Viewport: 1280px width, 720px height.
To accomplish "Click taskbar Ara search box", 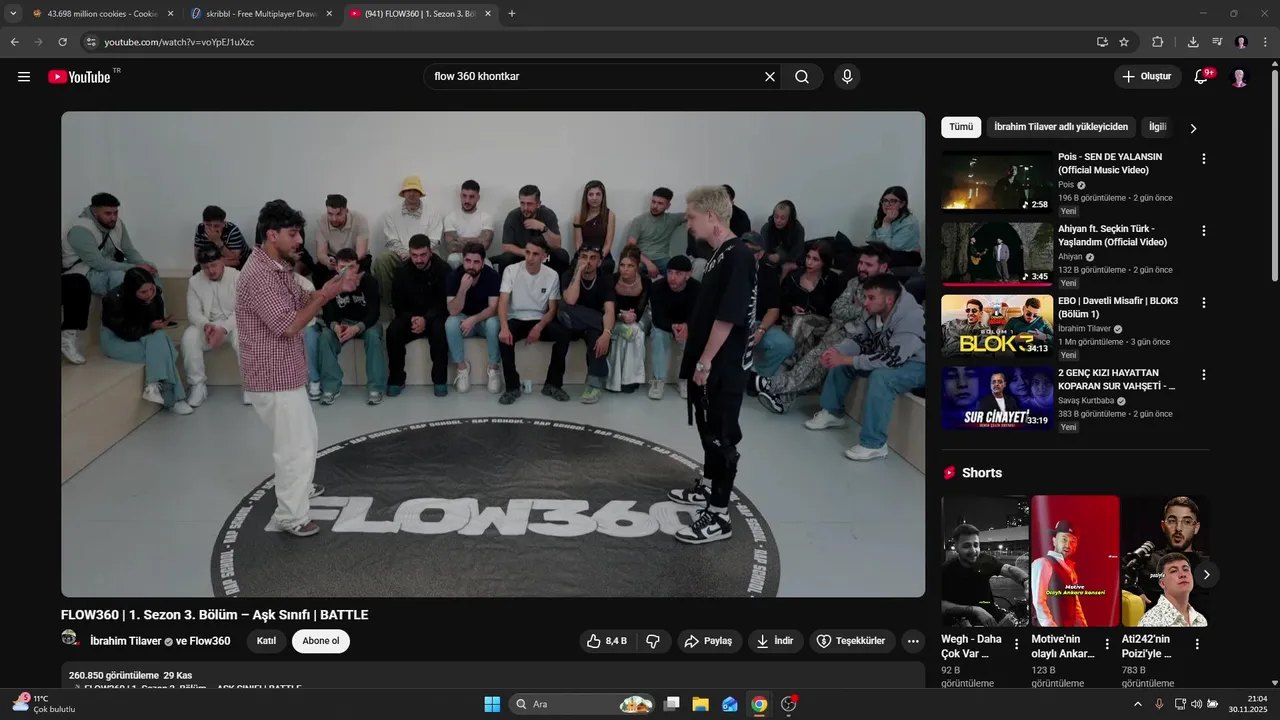I will [x=582, y=704].
